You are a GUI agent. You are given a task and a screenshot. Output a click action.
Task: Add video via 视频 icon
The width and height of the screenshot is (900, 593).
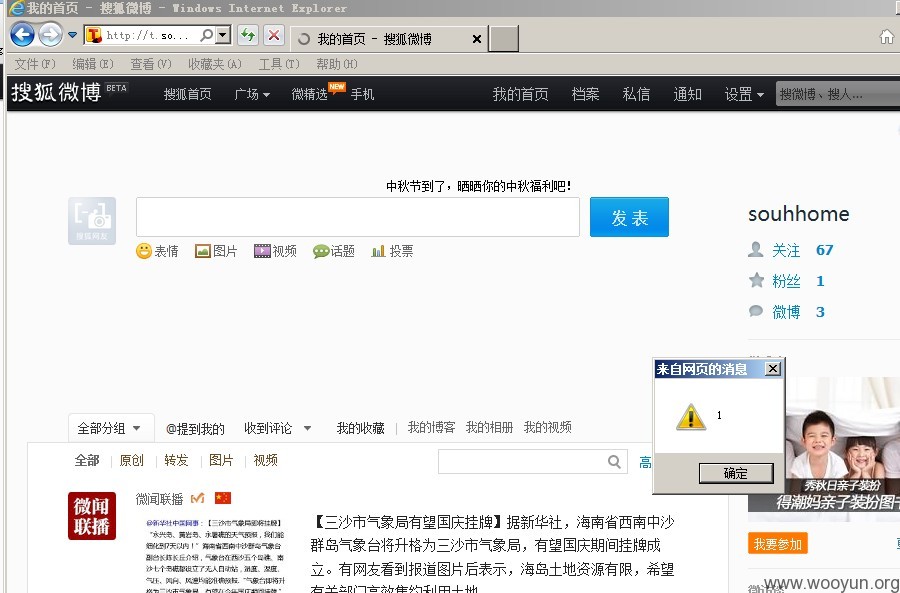pyautogui.click(x=275, y=251)
